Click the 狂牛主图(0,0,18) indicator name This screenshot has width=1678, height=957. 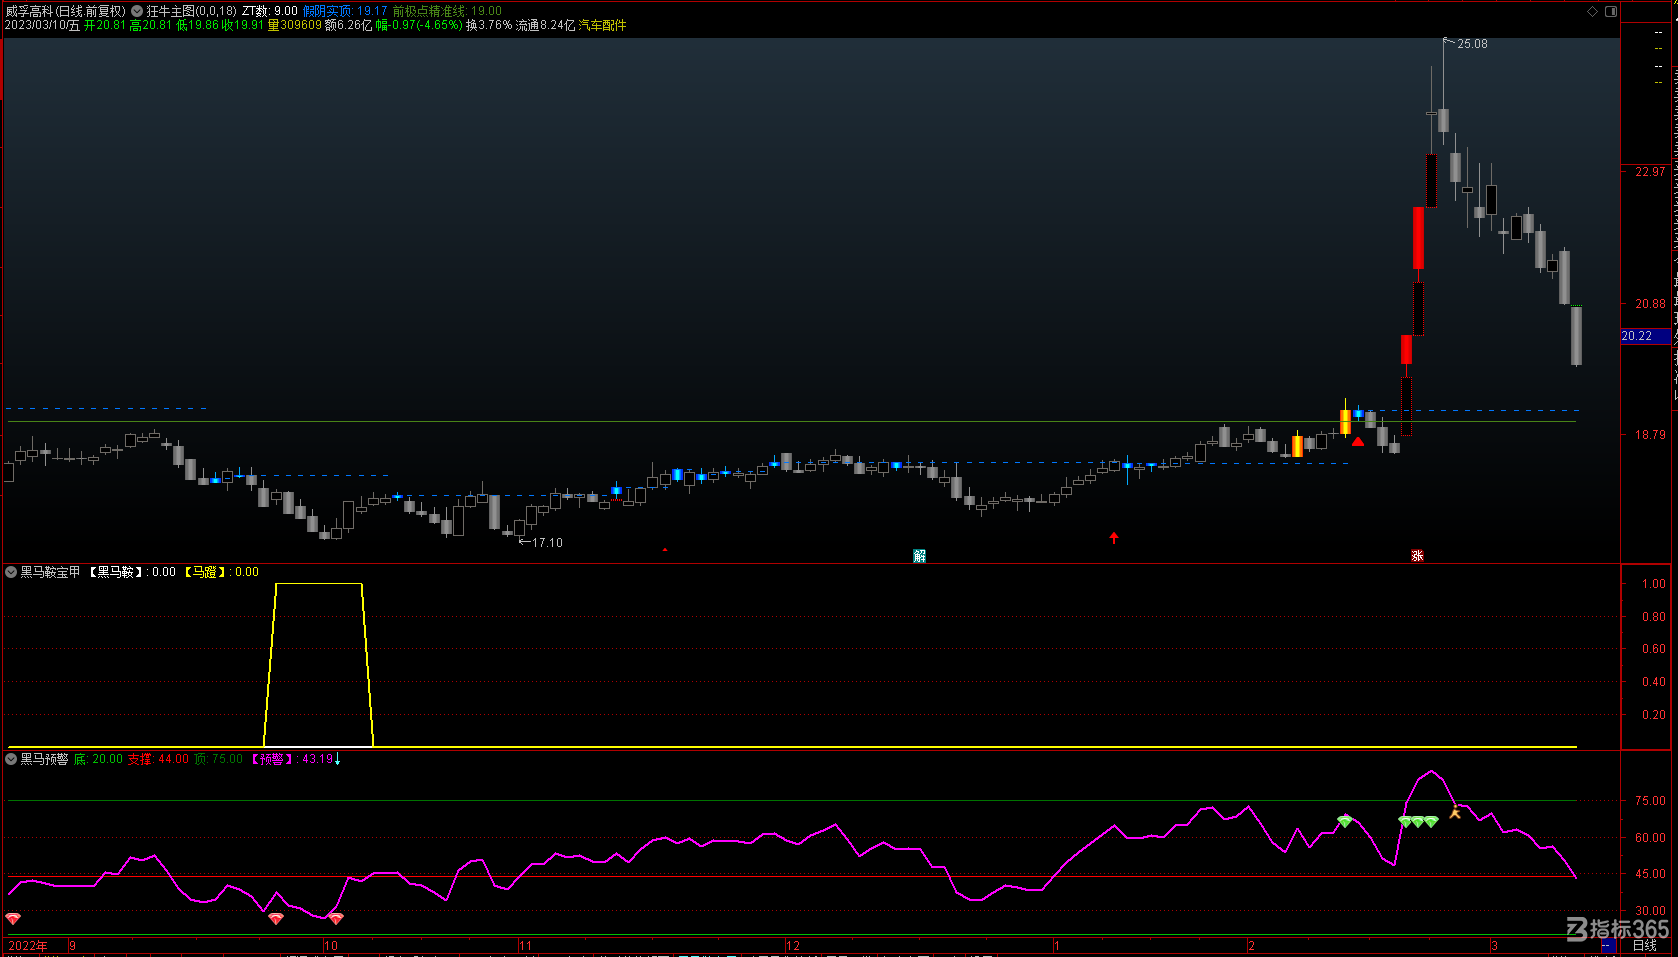192,11
